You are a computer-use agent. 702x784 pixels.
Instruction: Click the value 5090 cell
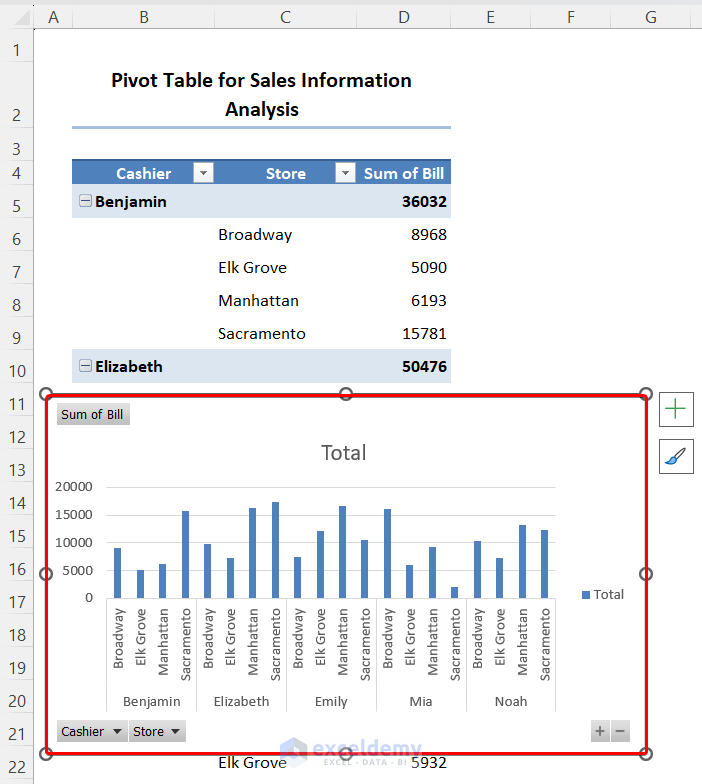point(404,268)
